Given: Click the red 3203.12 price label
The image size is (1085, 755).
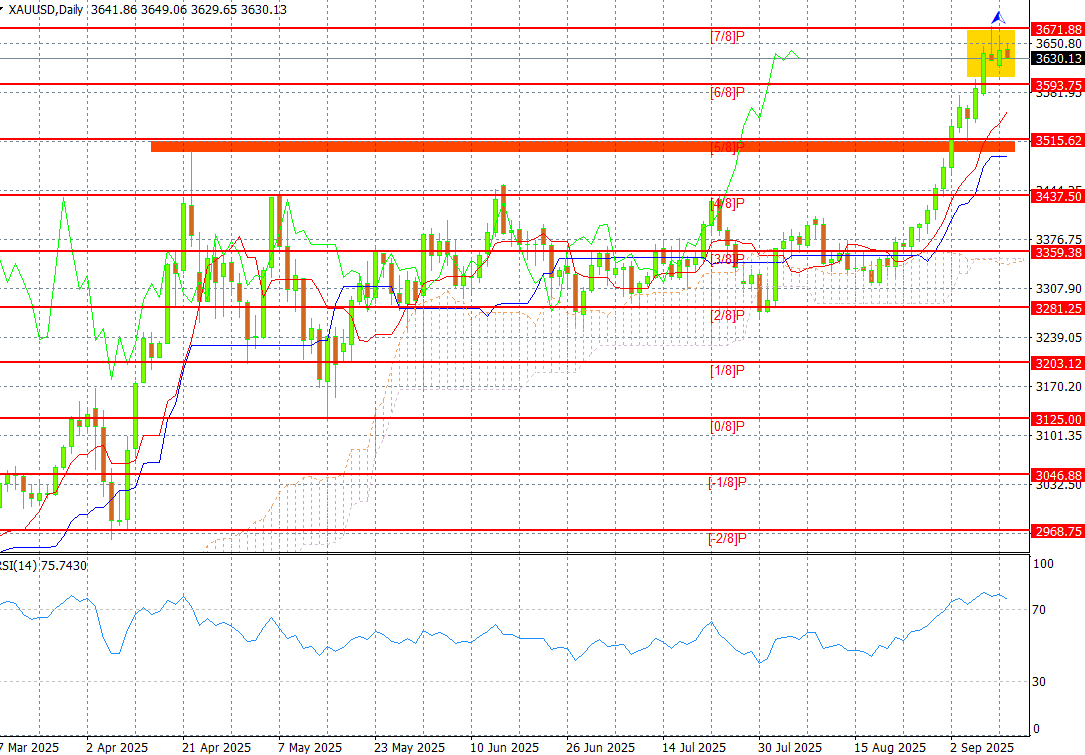Looking at the screenshot, I should [x=1057, y=363].
